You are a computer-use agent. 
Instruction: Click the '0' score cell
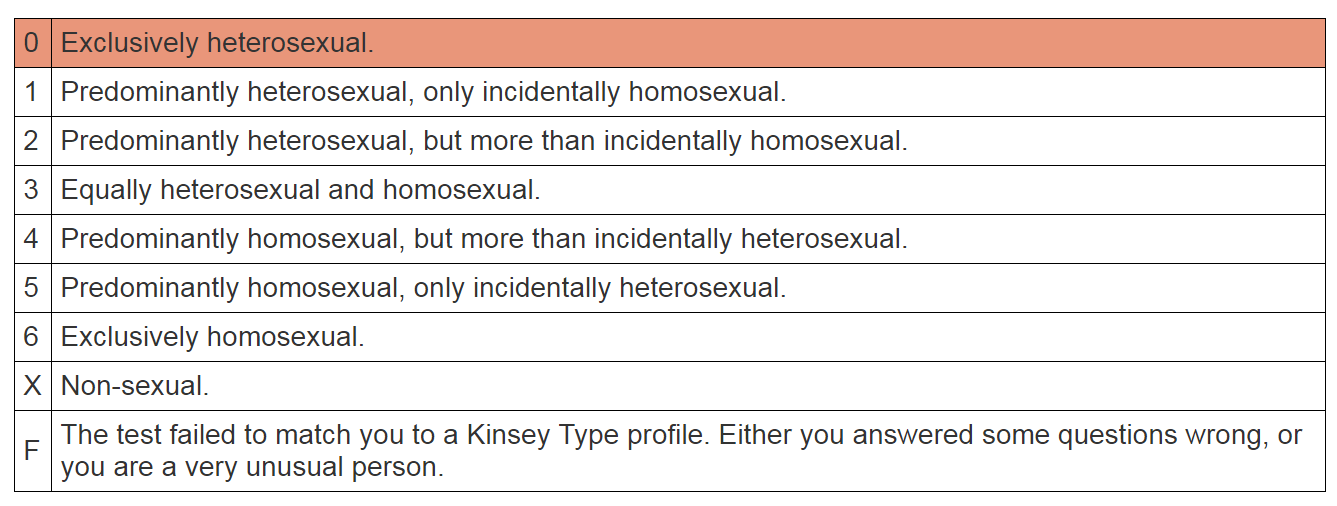[x=33, y=43]
